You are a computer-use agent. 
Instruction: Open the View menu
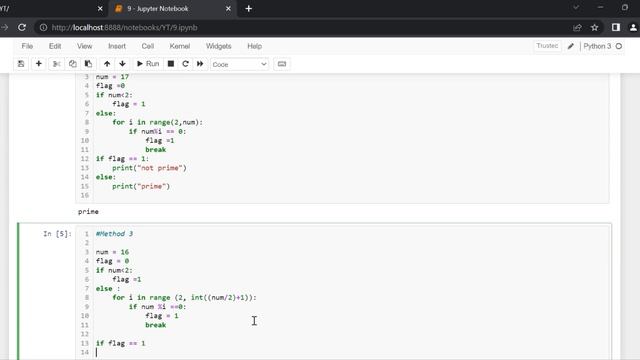(84, 46)
